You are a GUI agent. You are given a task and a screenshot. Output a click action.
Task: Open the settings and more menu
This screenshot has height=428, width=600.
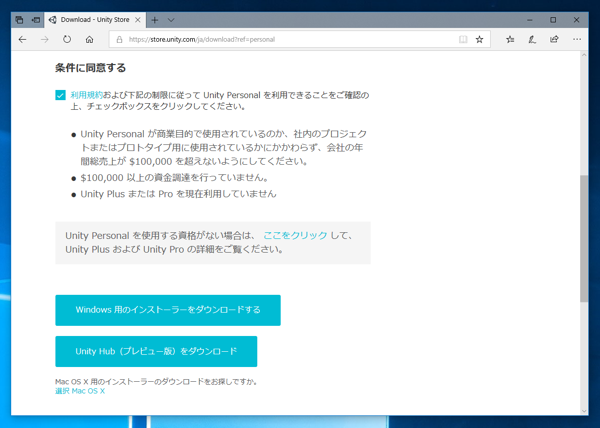tap(577, 39)
